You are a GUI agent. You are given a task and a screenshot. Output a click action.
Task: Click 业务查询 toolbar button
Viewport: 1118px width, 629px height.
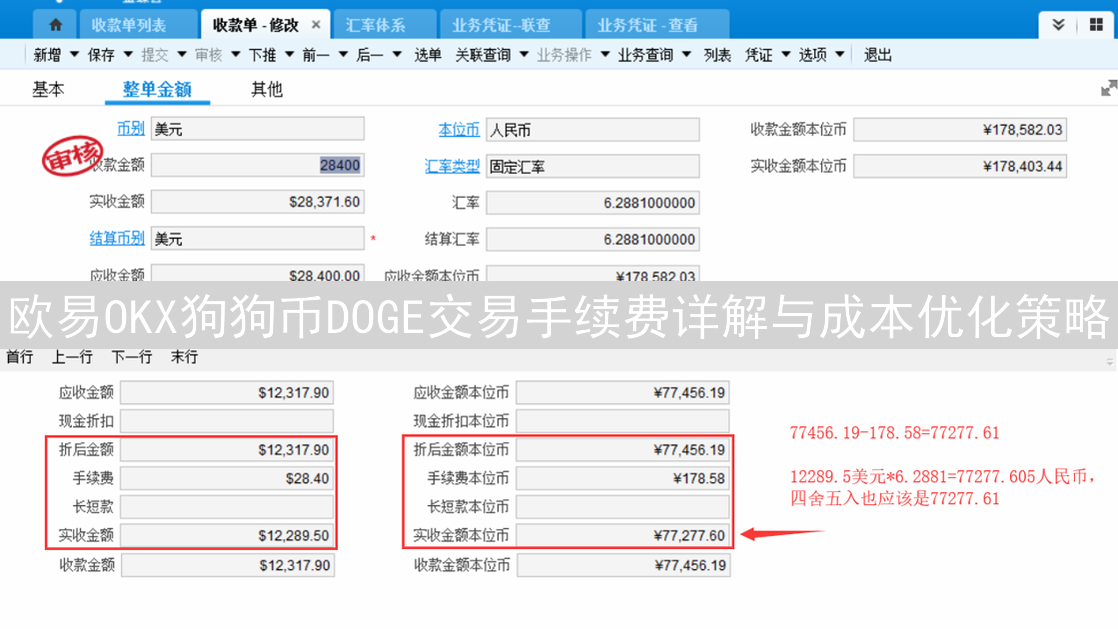tap(645, 55)
